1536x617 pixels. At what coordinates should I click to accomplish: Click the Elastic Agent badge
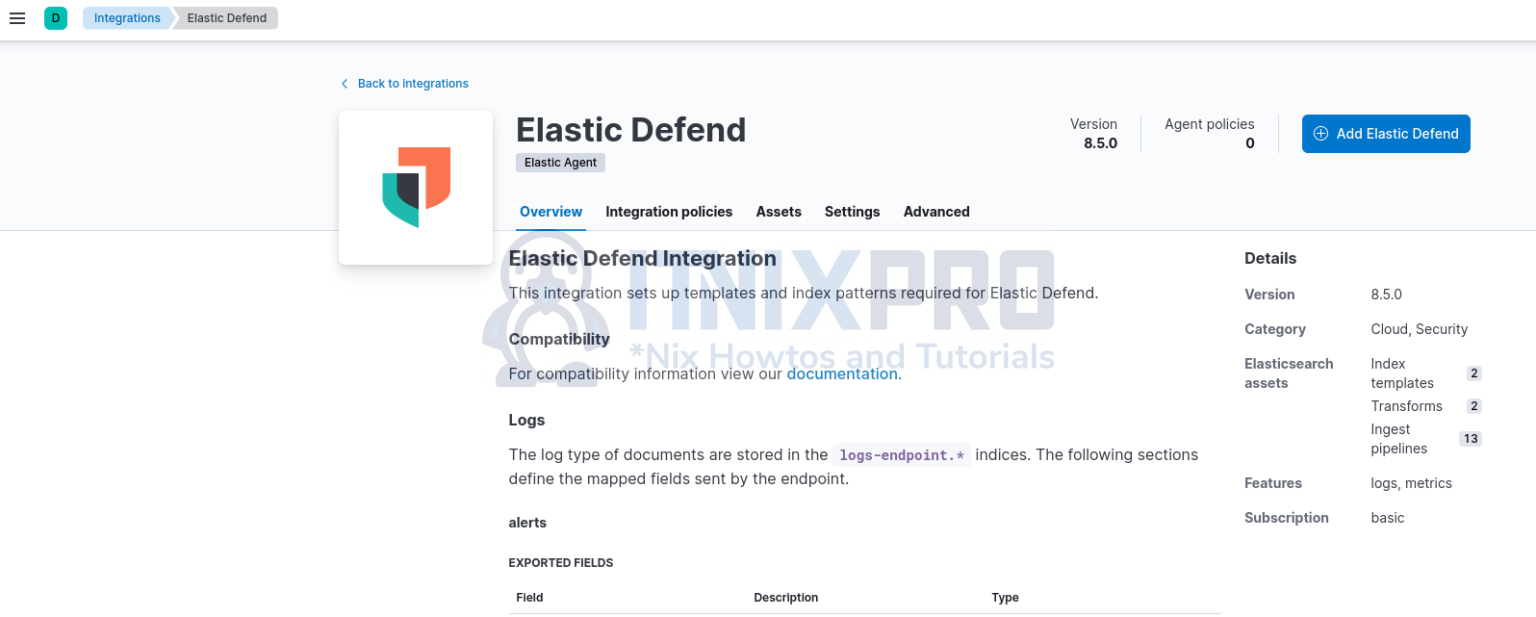click(x=560, y=162)
